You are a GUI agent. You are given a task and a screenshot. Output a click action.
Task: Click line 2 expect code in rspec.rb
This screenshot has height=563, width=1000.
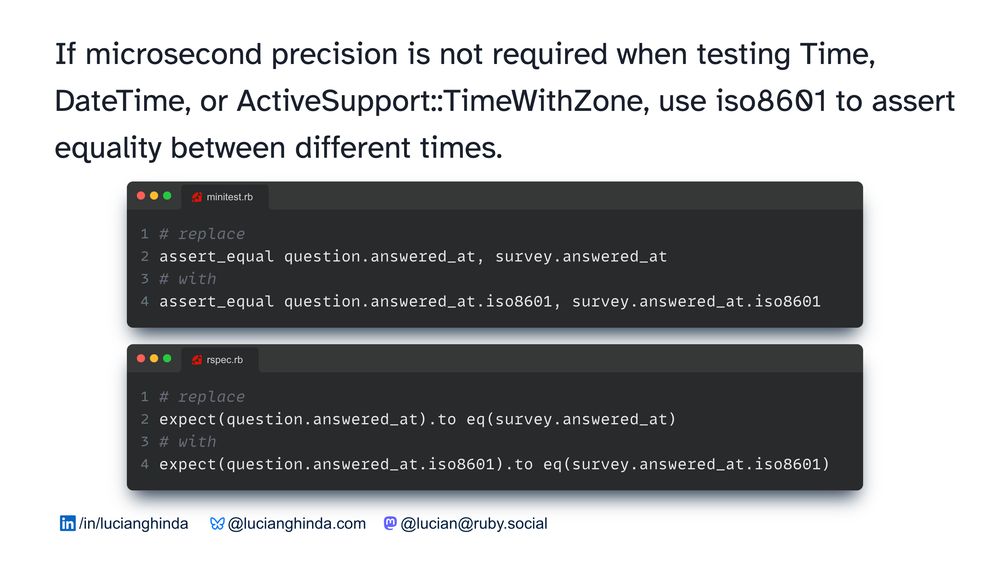pyautogui.click(x=417, y=419)
